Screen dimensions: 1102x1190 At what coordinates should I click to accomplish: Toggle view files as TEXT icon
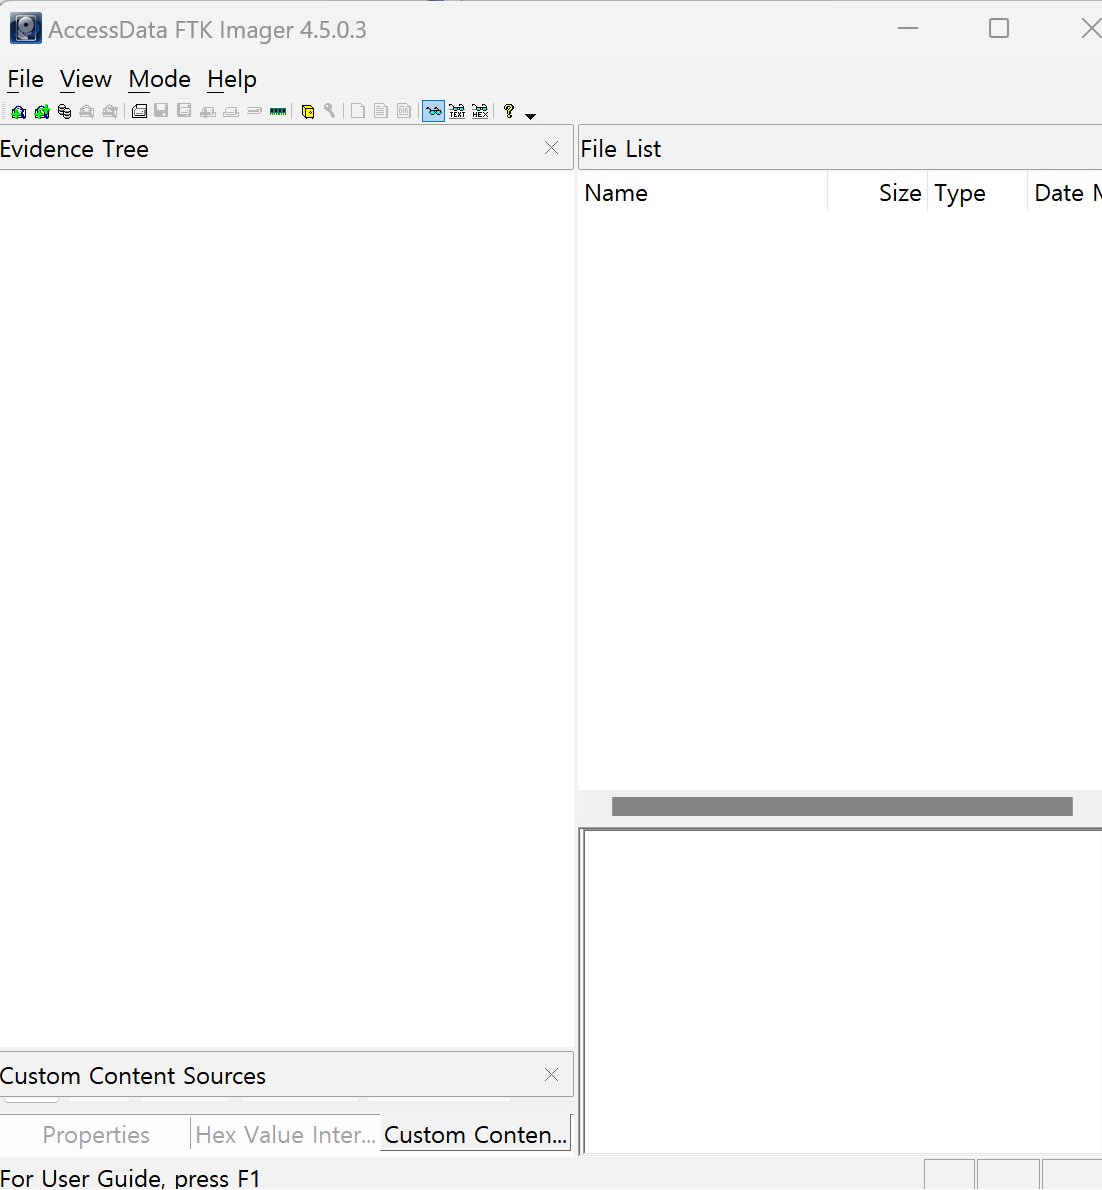point(457,112)
